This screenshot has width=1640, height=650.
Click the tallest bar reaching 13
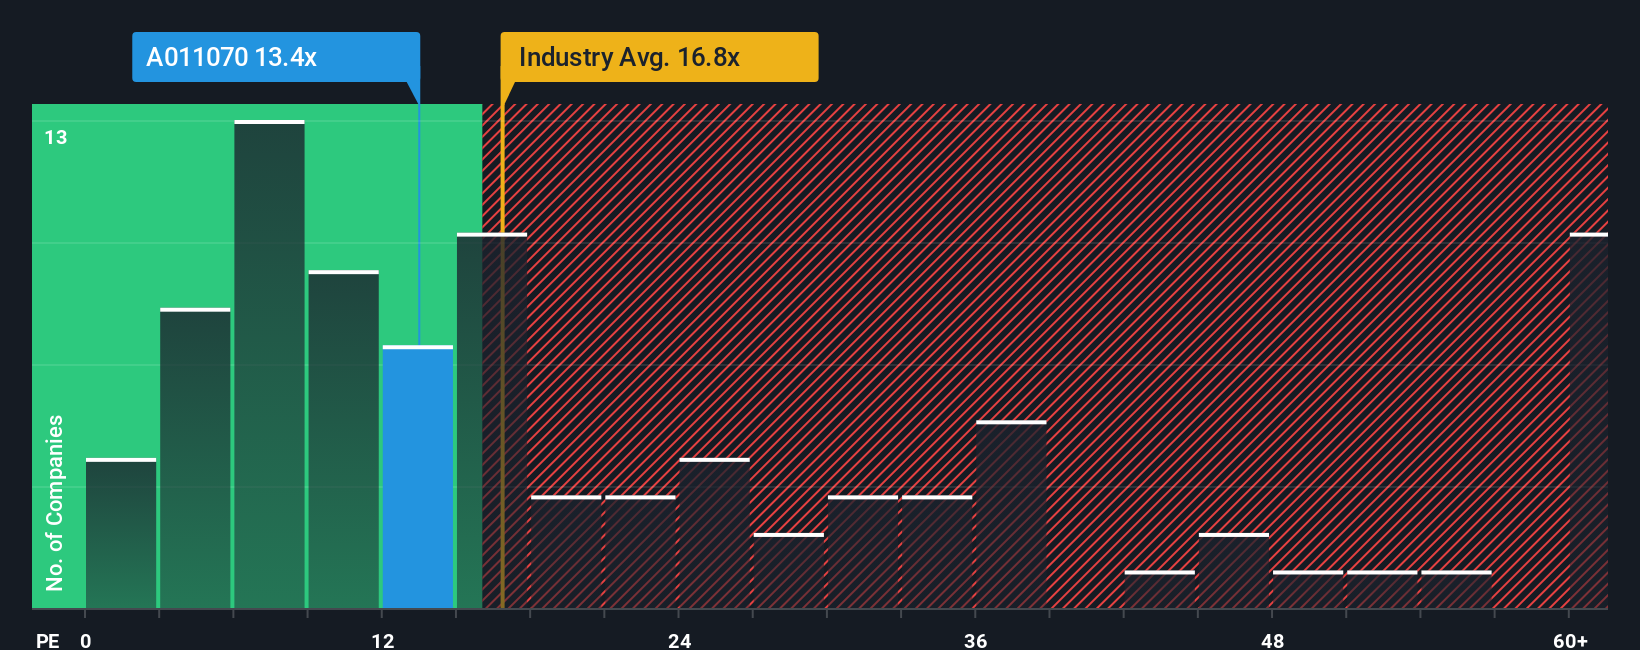tap(269, 364)
